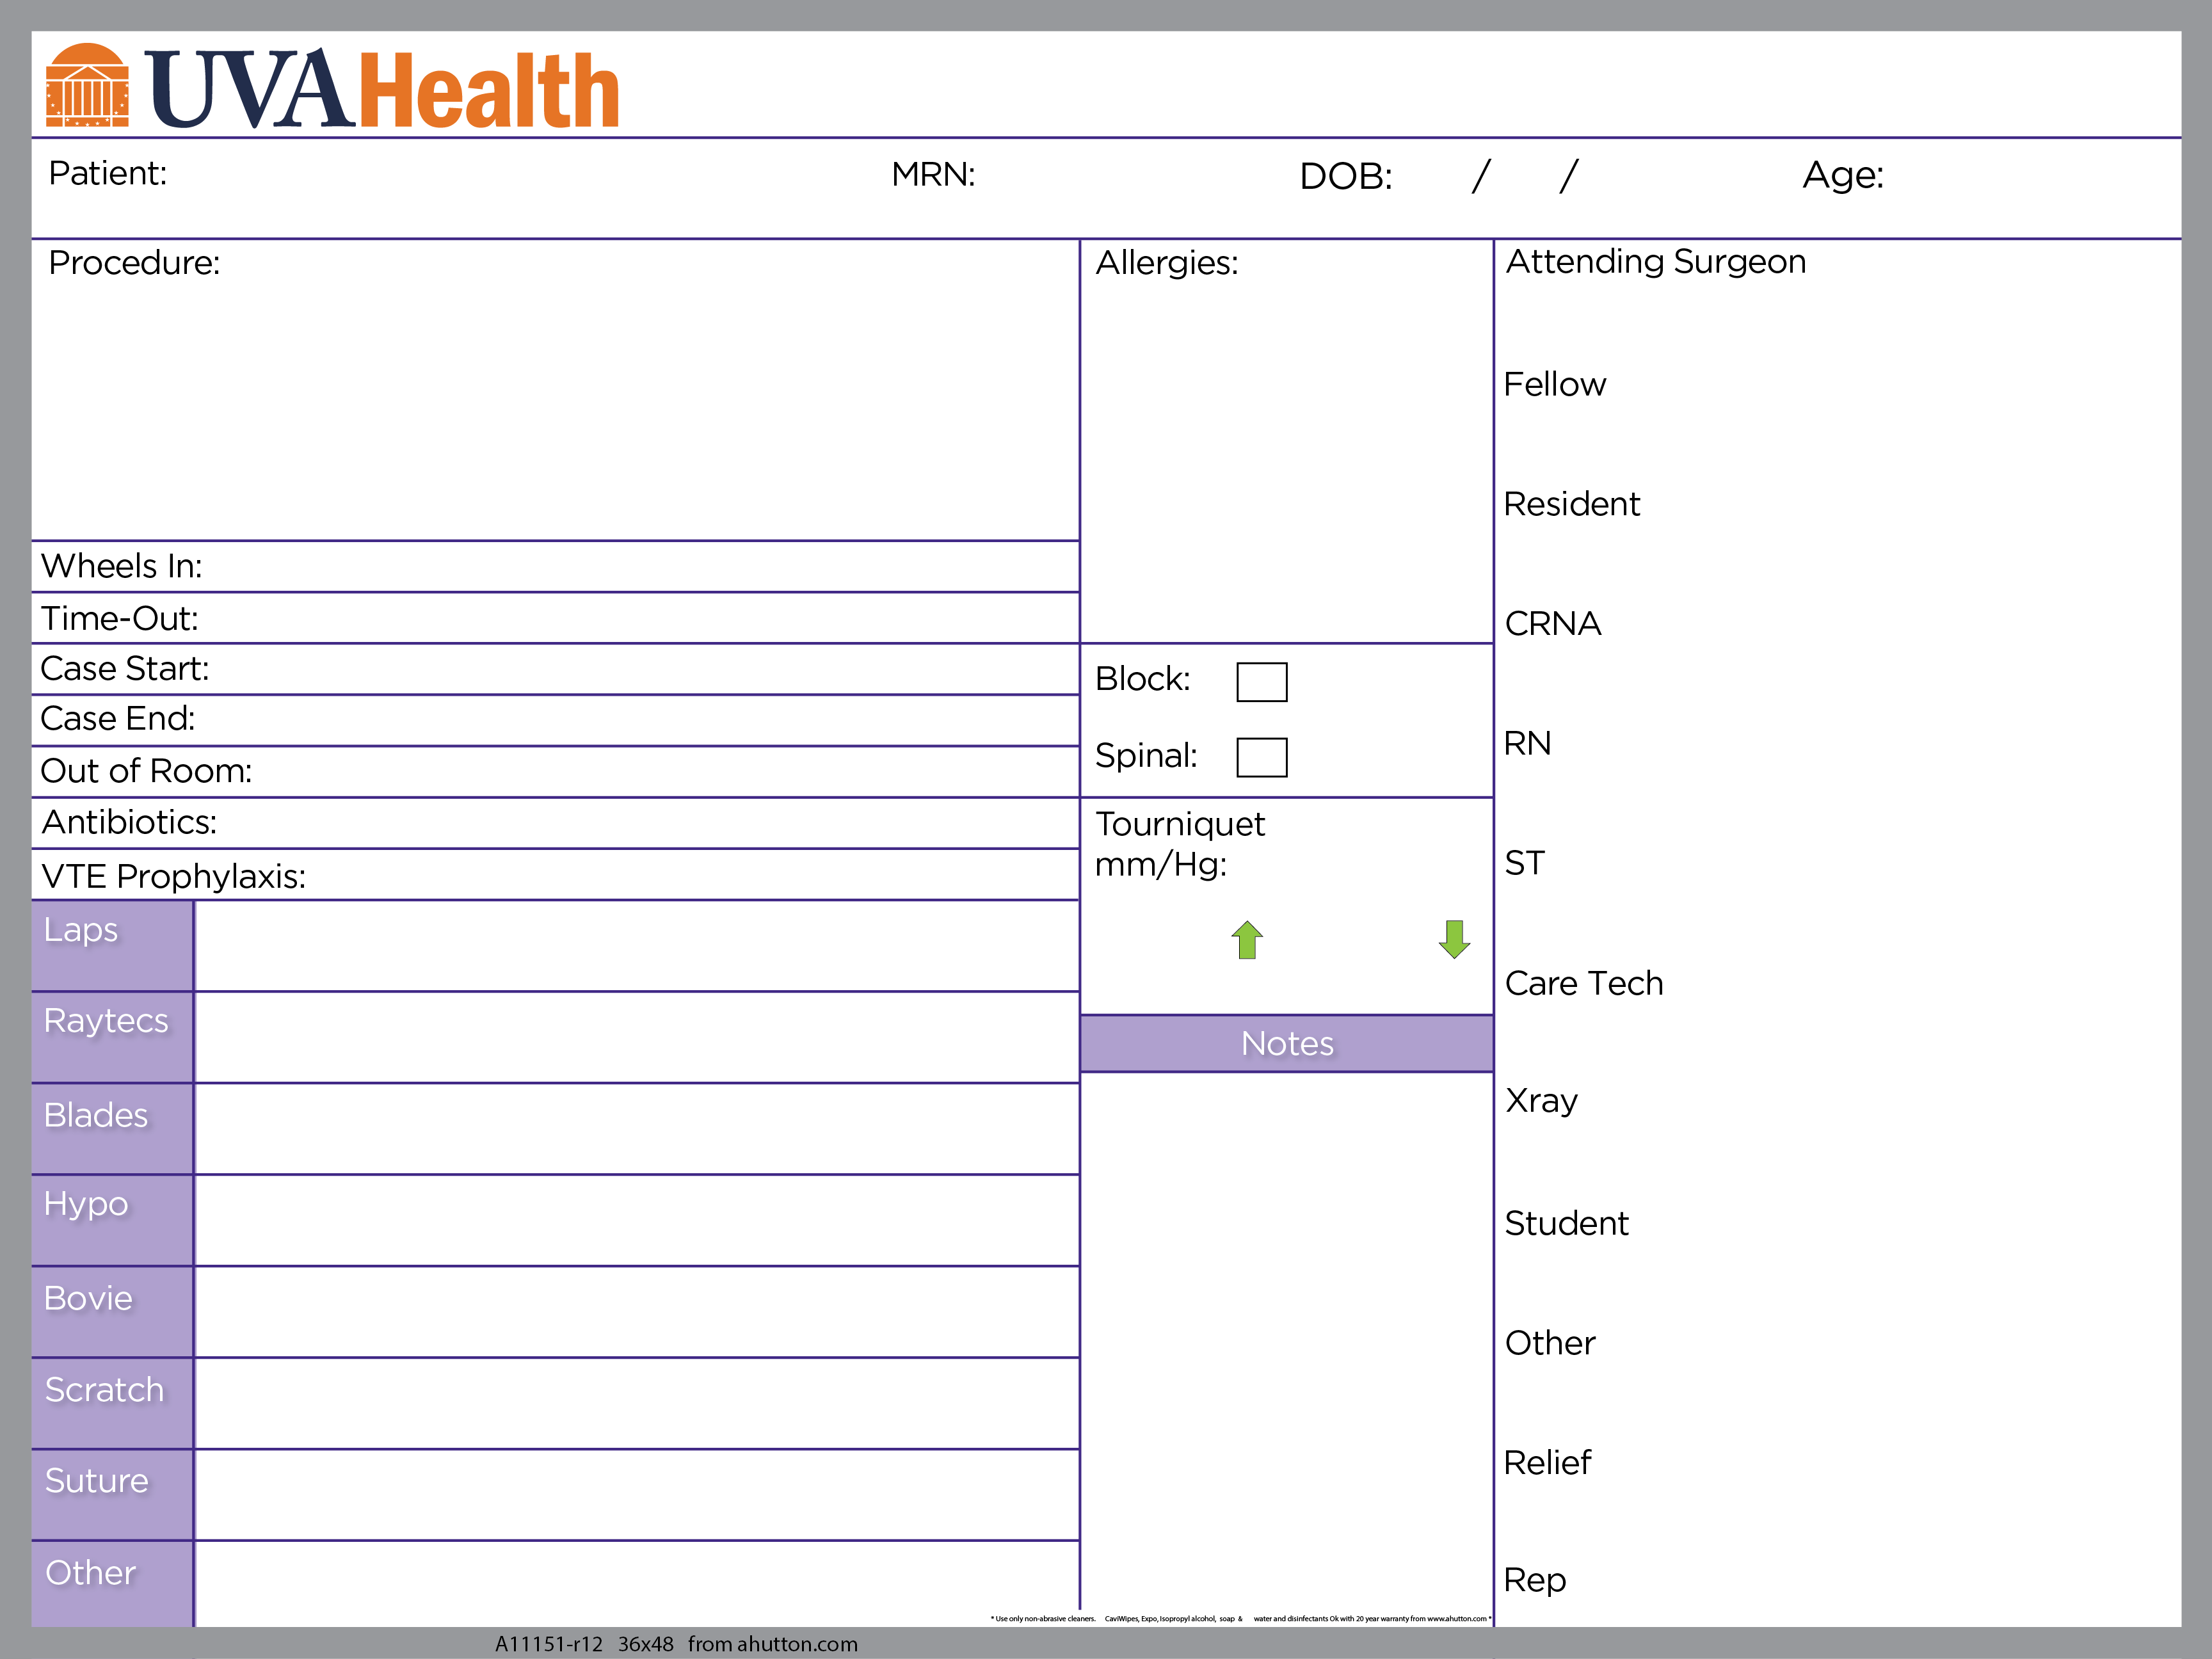Screen dimensions: 2212x1659
Task: Click the MRN field label
Action: pos(933,175)
